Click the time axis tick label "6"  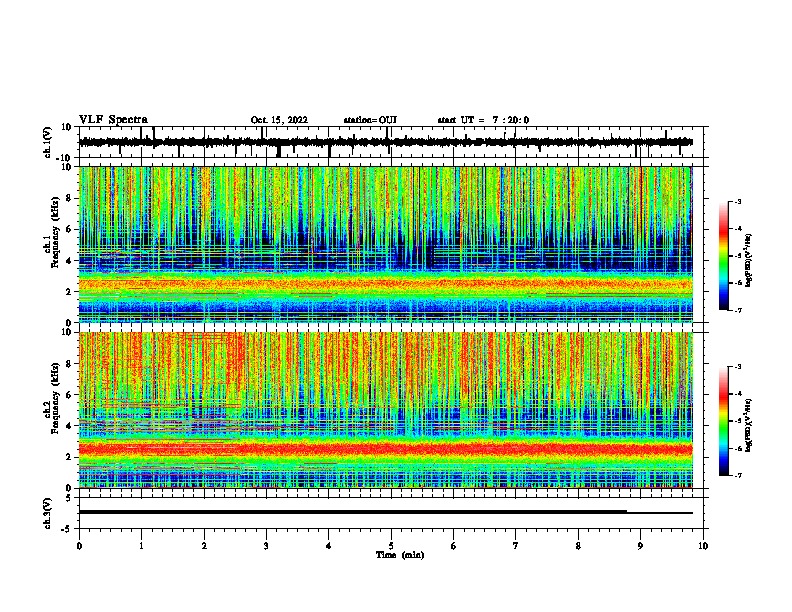click(454, 546)
